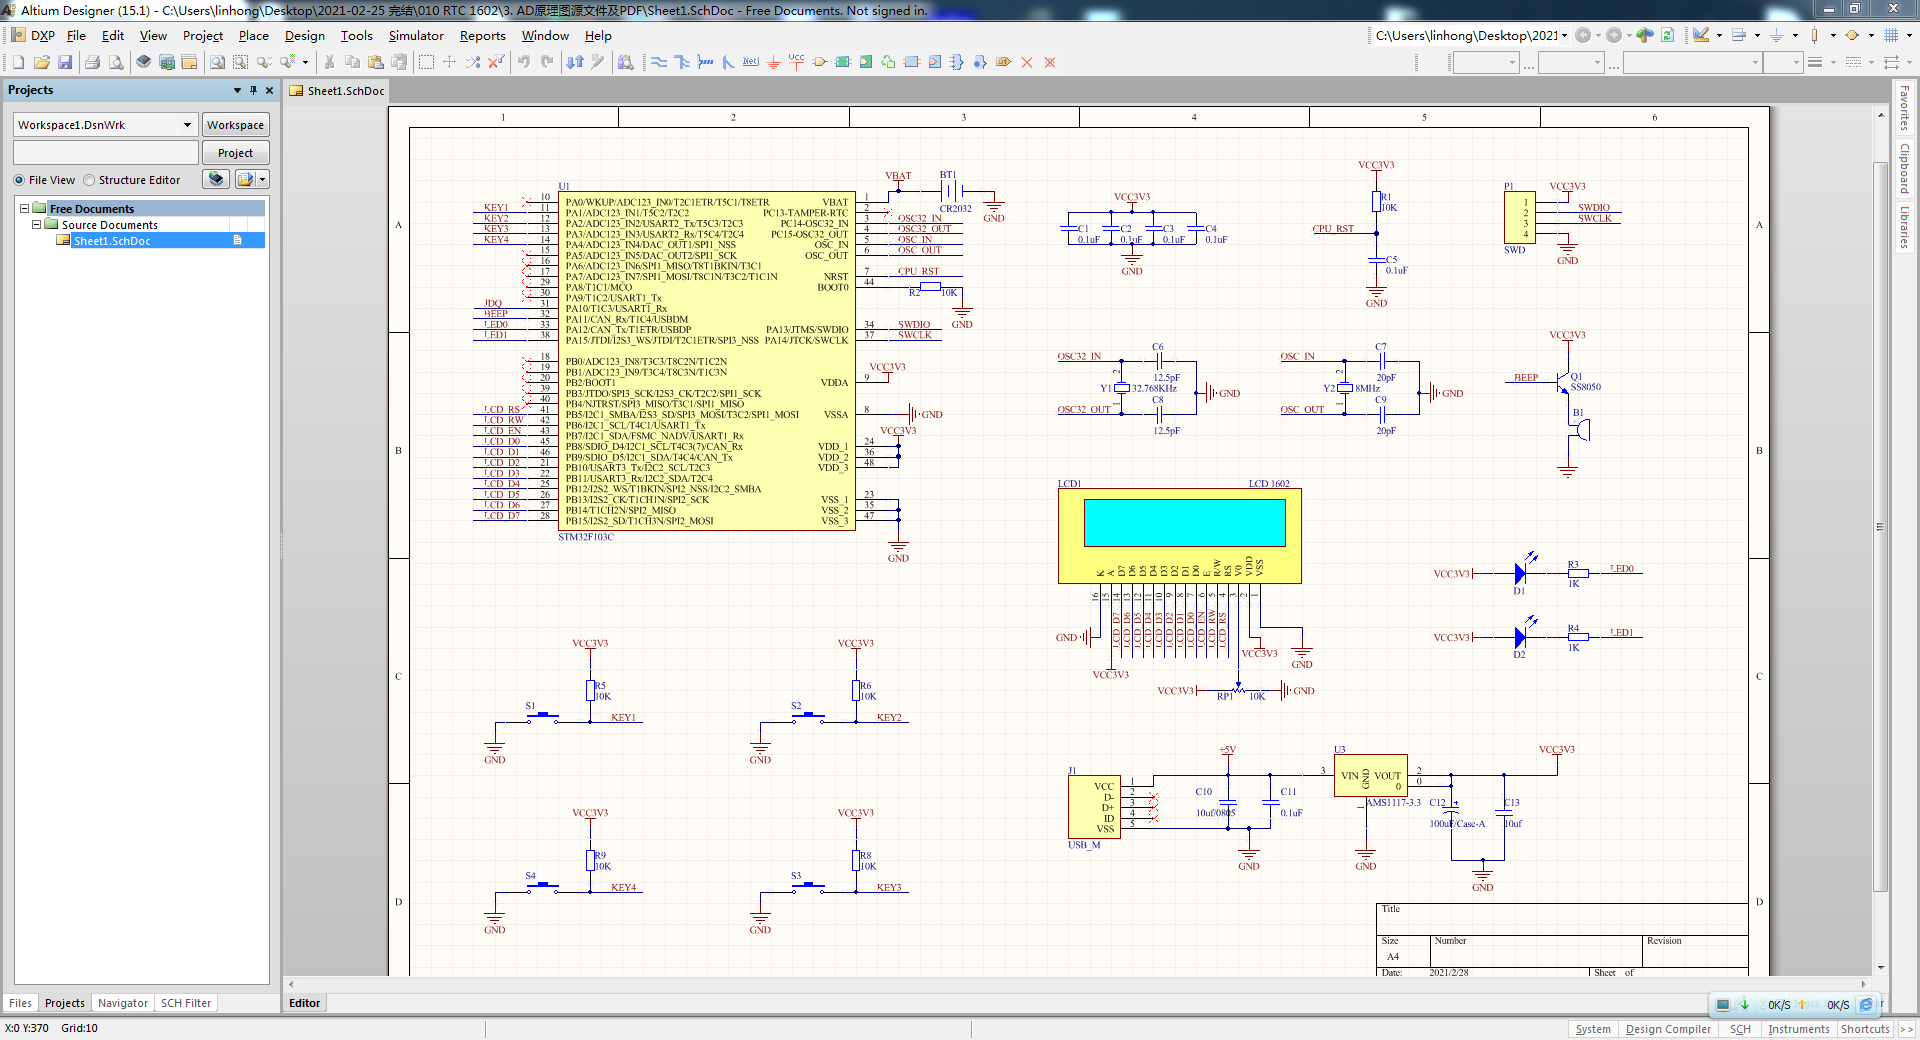Click the Project button
This screenshot has width=1920, height=1040.
(235, 152)
